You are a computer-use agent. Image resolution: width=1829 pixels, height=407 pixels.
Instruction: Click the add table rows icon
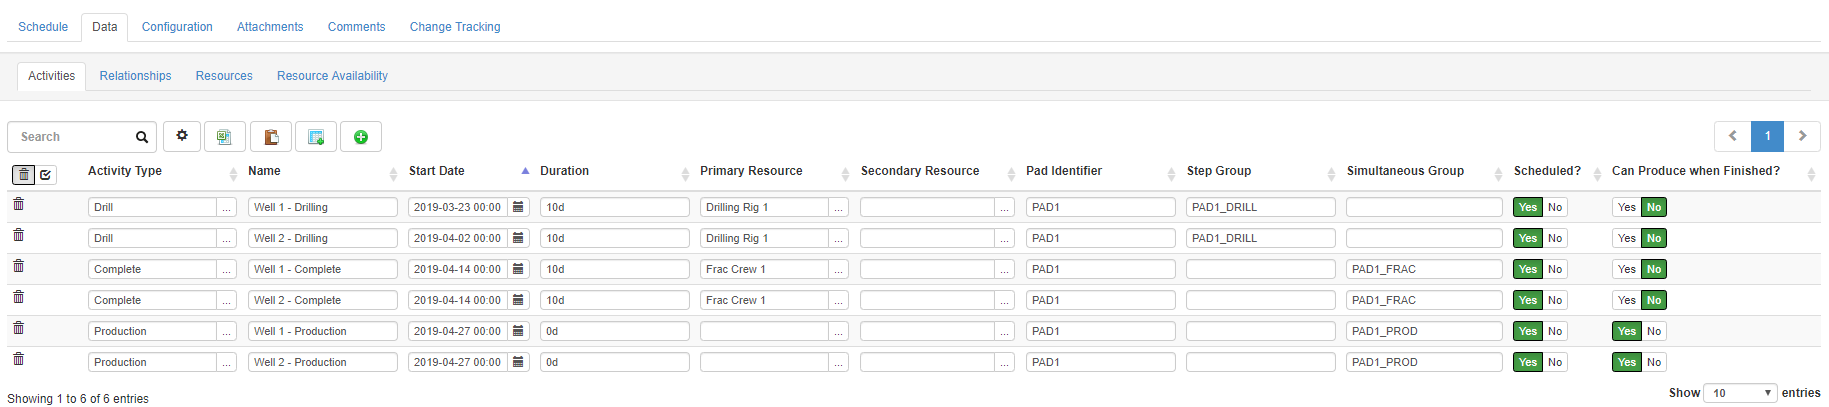(x=316, y=136)
